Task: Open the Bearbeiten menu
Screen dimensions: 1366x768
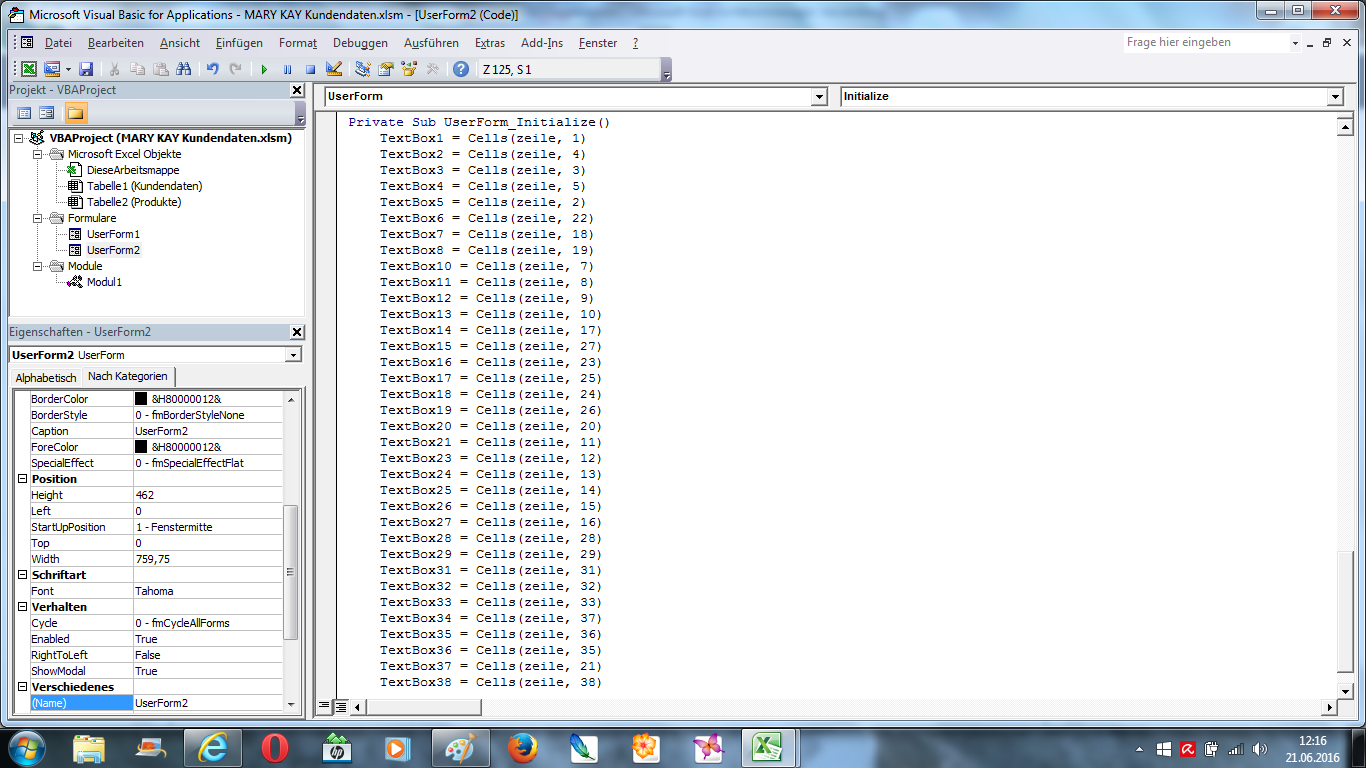Action: click(x=116, y=43)
